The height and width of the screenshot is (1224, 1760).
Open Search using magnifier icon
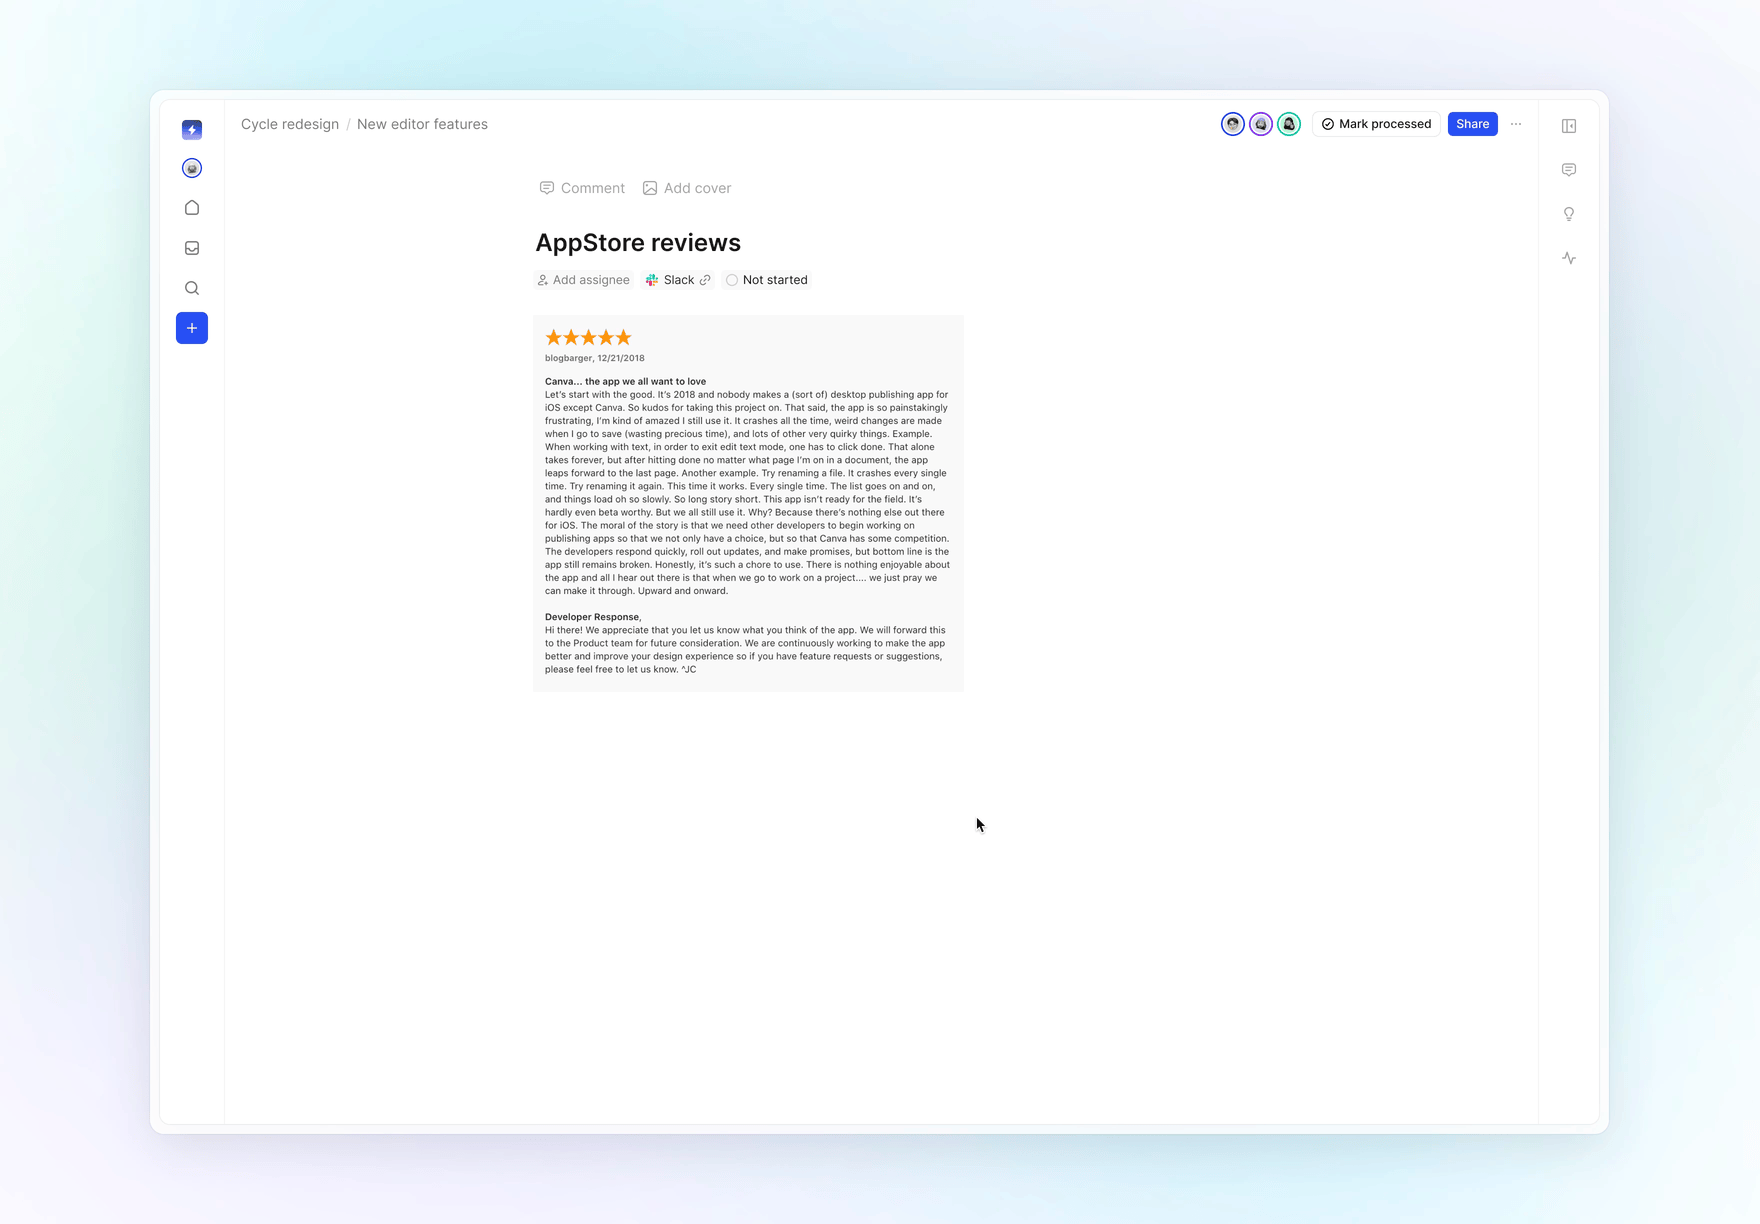pyautogui.click(x=192, y=288)
